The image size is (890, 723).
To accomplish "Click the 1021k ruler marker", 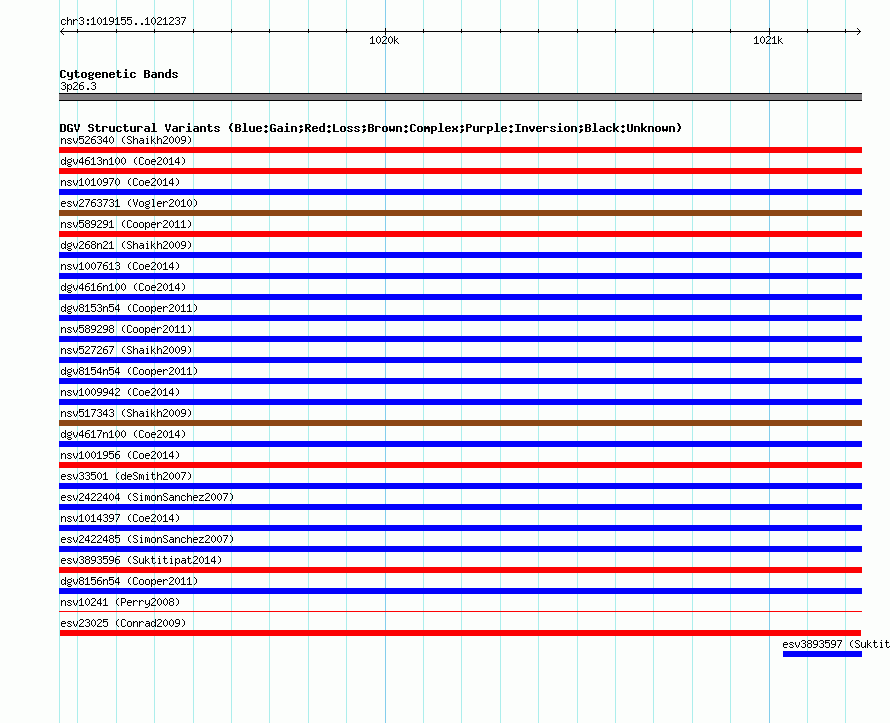I will point(768,40).
